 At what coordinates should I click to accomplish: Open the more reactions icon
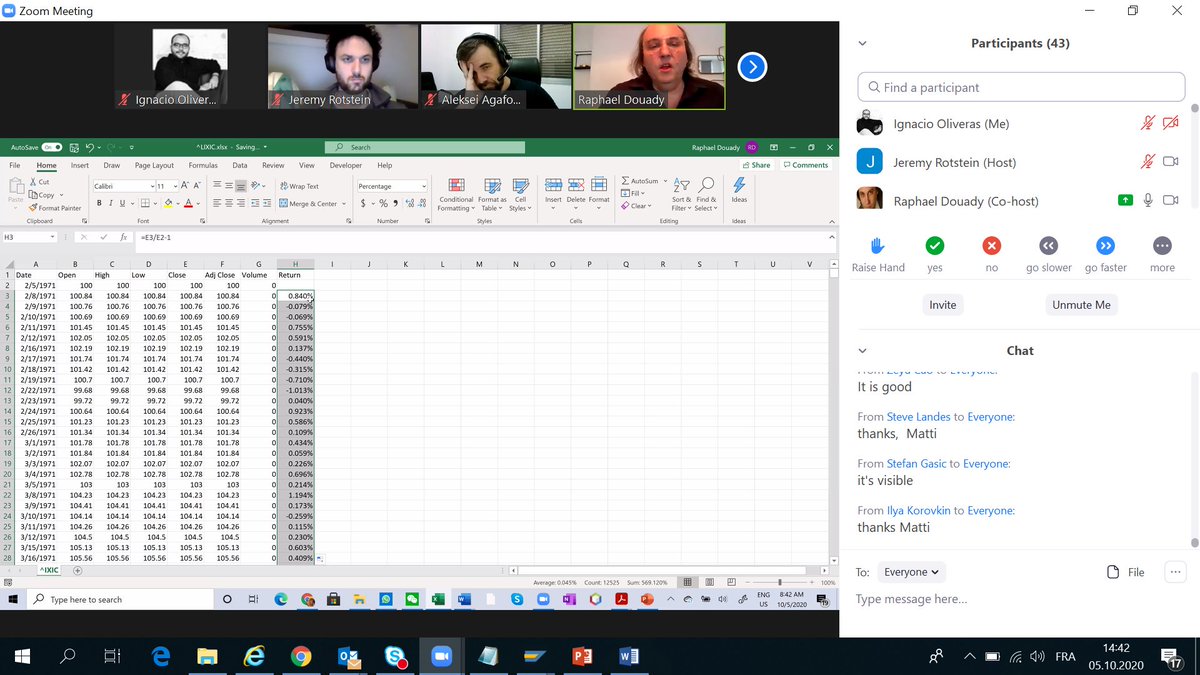point(1162,245)
